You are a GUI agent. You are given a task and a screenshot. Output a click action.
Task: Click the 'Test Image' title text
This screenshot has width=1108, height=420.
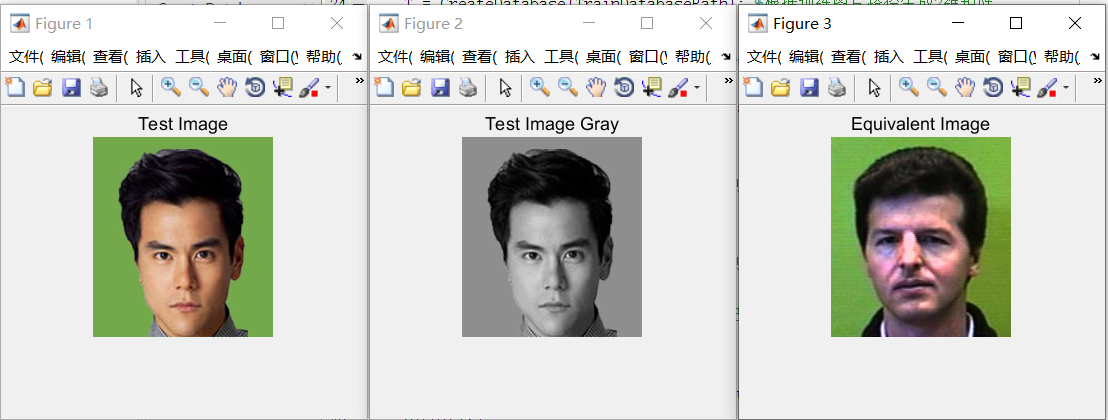pos(183,124)
